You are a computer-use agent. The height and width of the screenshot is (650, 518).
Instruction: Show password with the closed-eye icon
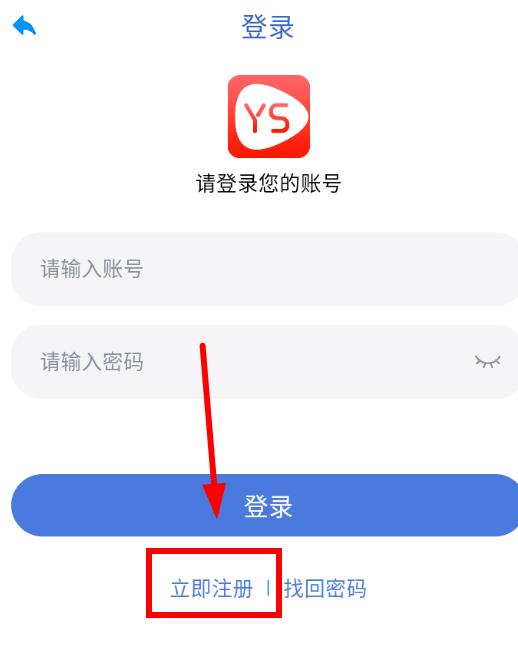[x=487, y=361]
